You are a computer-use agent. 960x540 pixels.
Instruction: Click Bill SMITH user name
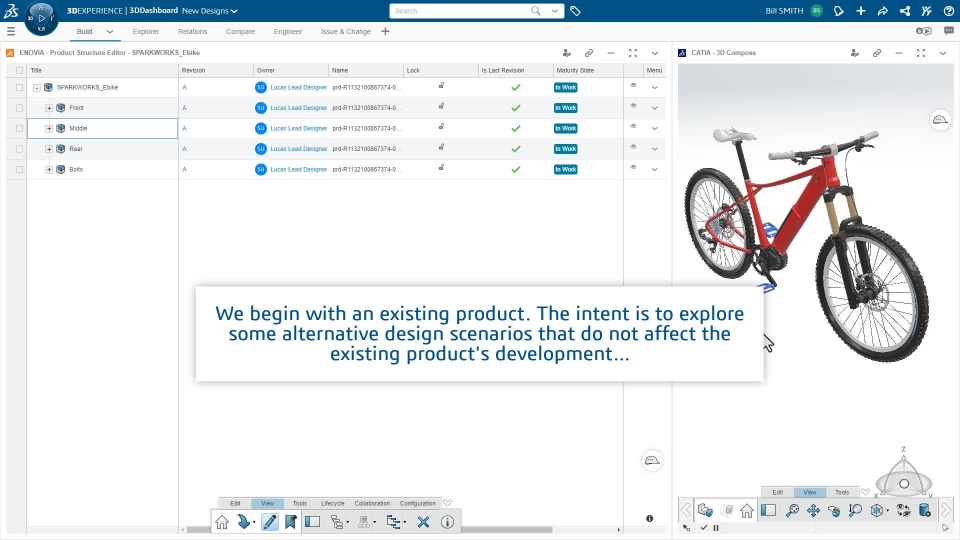pyautogui.click(x=784, y=11)
